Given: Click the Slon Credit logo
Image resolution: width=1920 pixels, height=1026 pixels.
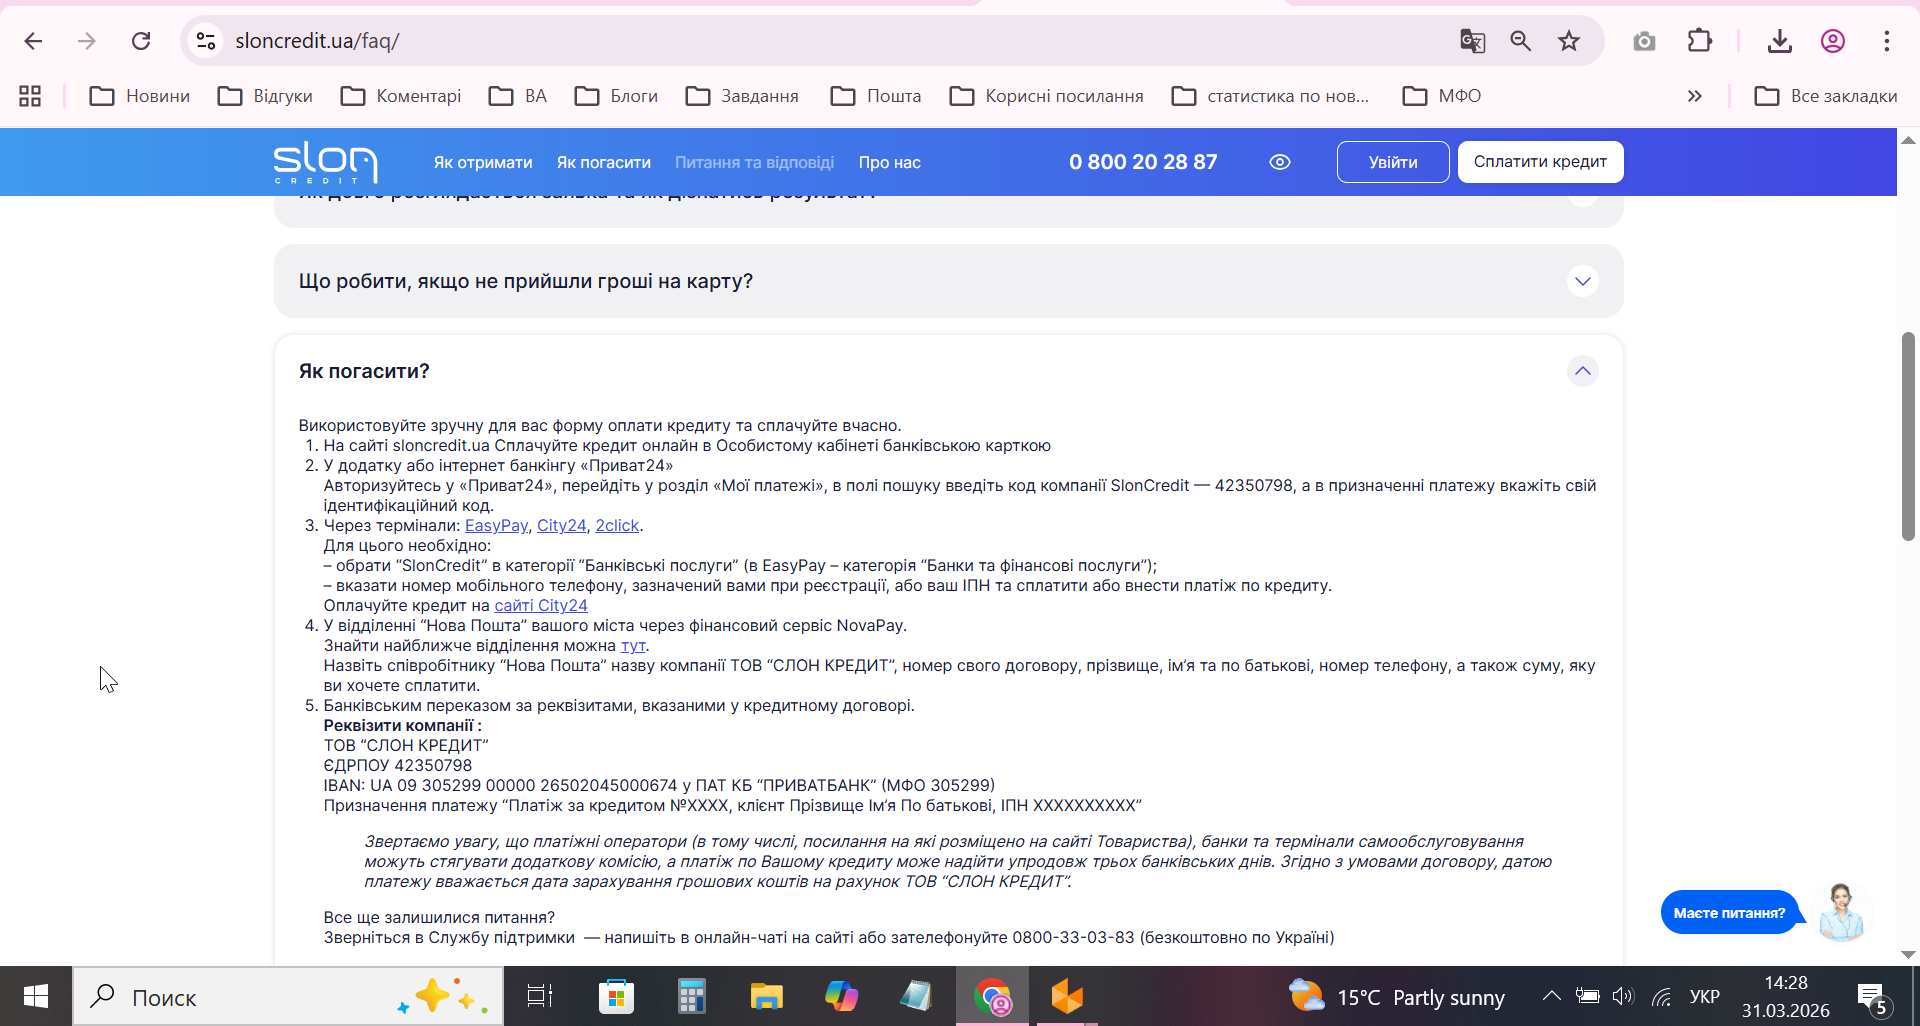Looking at the screenshot, I should pyautogui.click(x=325, y=162).
